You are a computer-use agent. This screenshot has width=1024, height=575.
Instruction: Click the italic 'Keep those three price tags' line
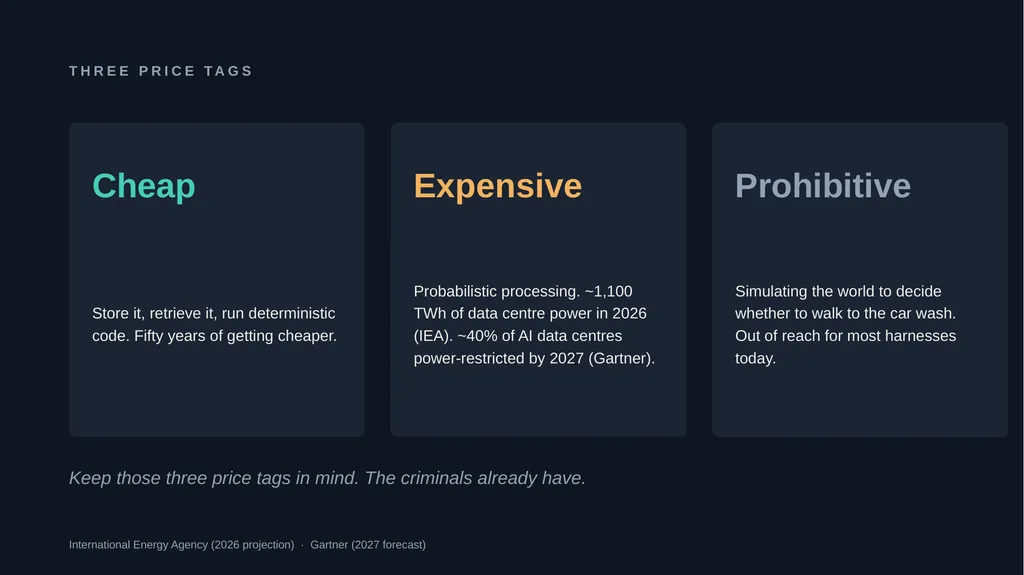point(327,478)
